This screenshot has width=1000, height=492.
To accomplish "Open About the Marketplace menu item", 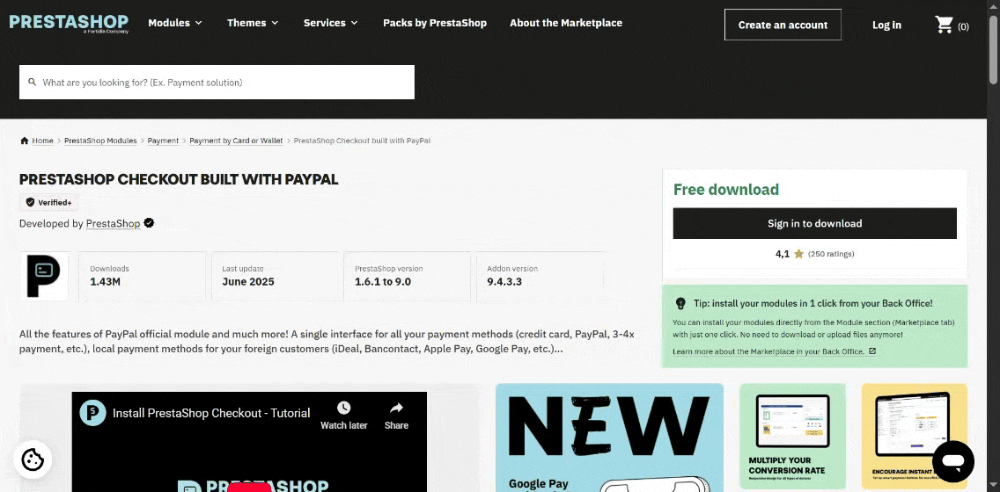I will (x=565, y=23).
